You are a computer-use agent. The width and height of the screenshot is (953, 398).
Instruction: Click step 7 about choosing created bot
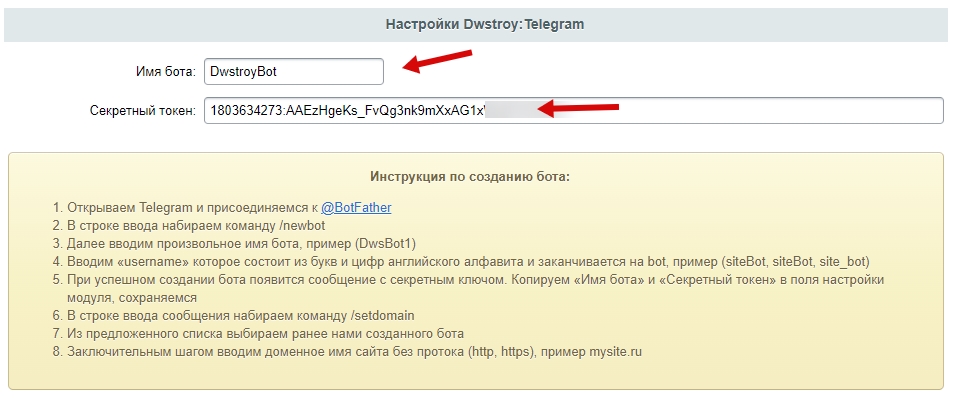(258, 334)
